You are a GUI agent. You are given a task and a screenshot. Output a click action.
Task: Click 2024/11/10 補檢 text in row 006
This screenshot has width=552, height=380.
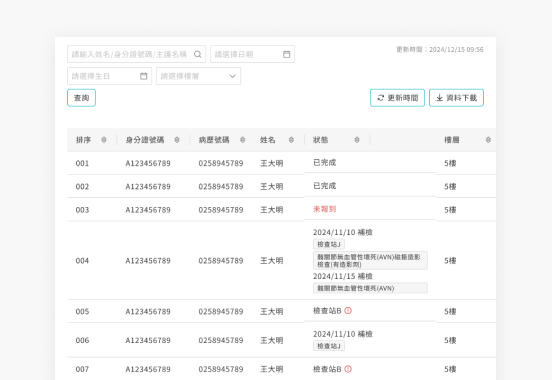click(x=343, y=334)
